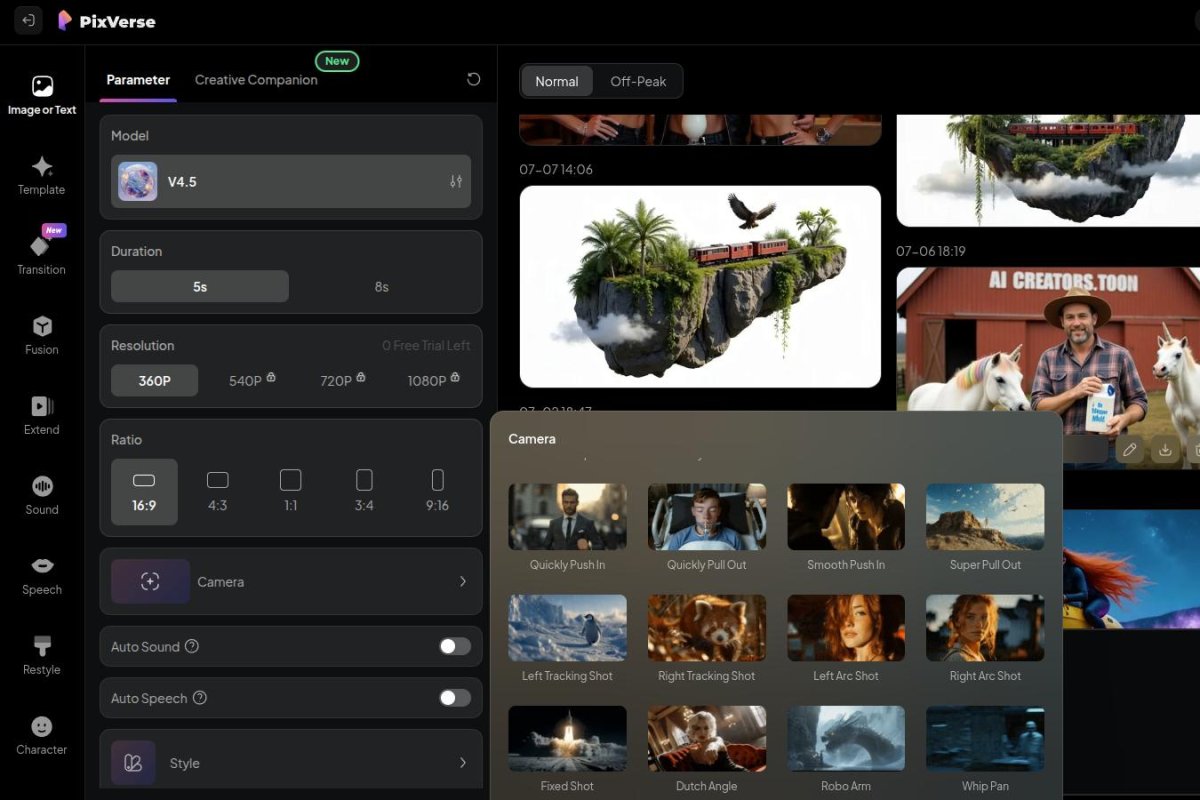Open the Template panel
1200x800 pixels.
point(41,176)
